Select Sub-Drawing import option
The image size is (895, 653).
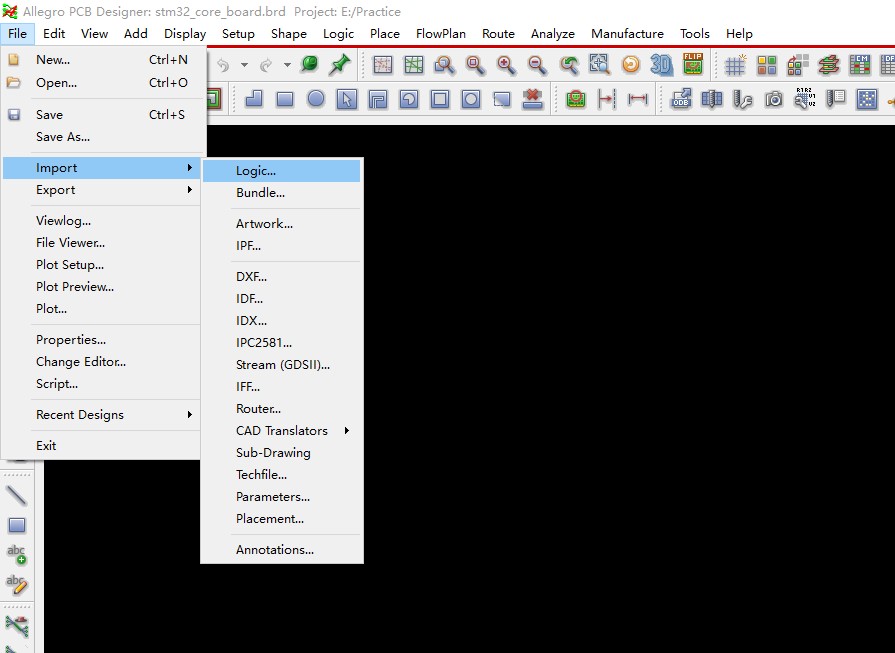(x=282, y=453)
